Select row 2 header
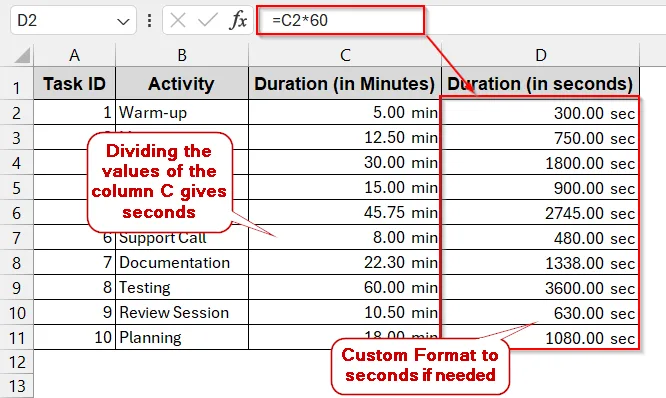The image size is (666, 398). (x=17, y=113)
